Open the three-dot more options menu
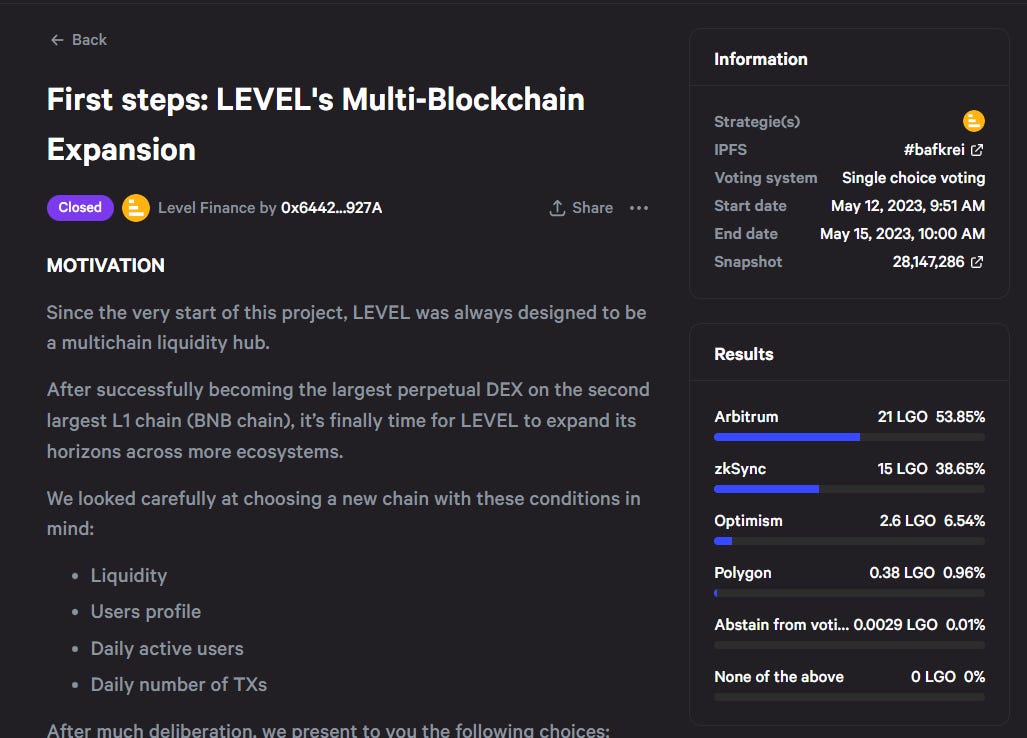 click(639, 208)
